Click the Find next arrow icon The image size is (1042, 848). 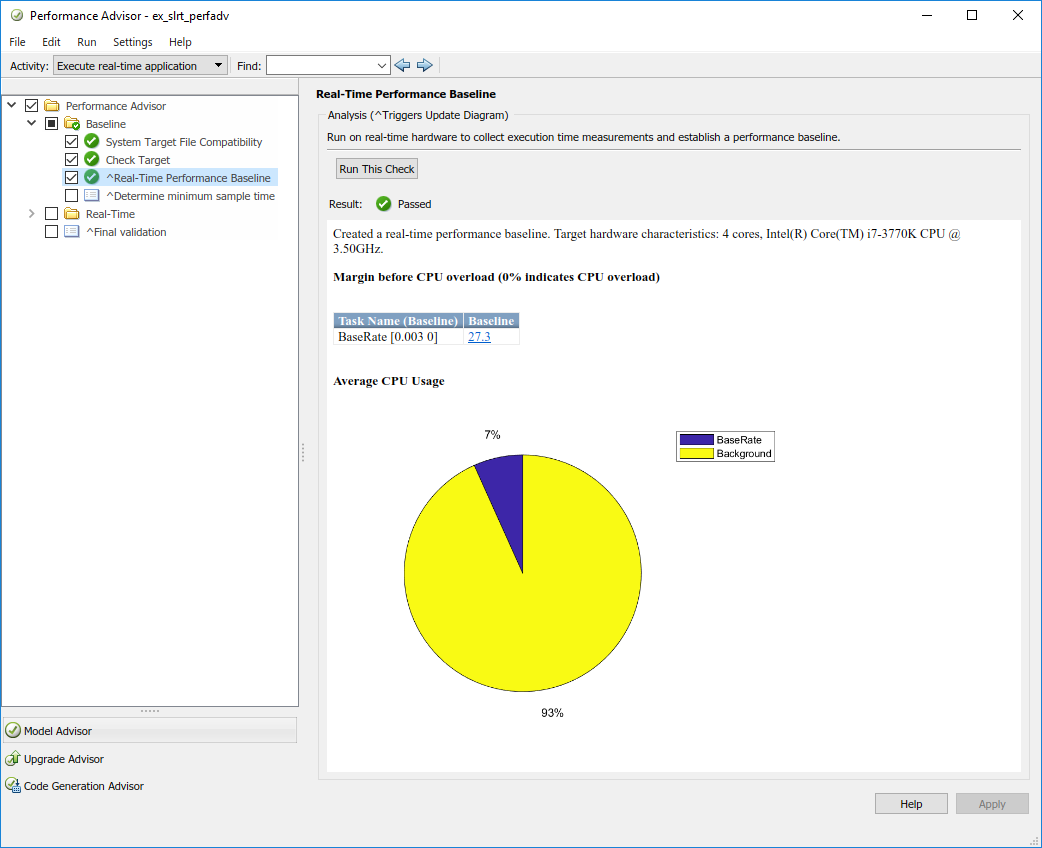click(425, 65)
